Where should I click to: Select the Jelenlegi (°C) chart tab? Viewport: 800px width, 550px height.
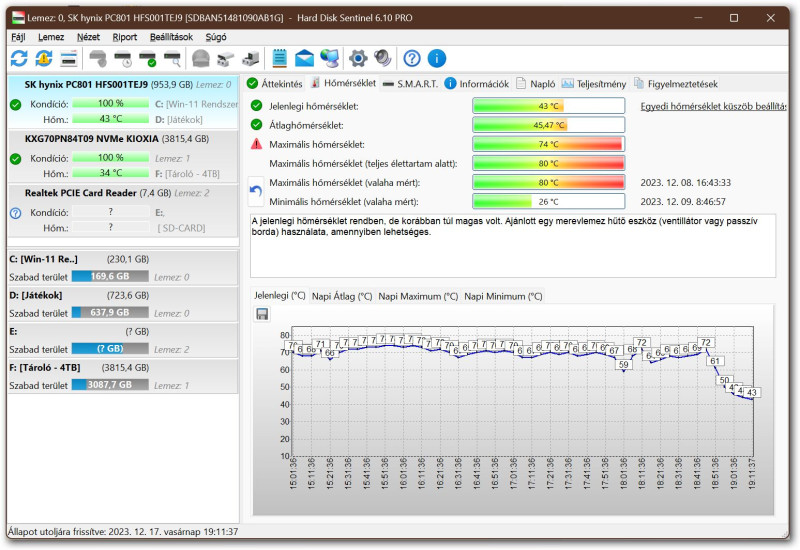point(280,295)
